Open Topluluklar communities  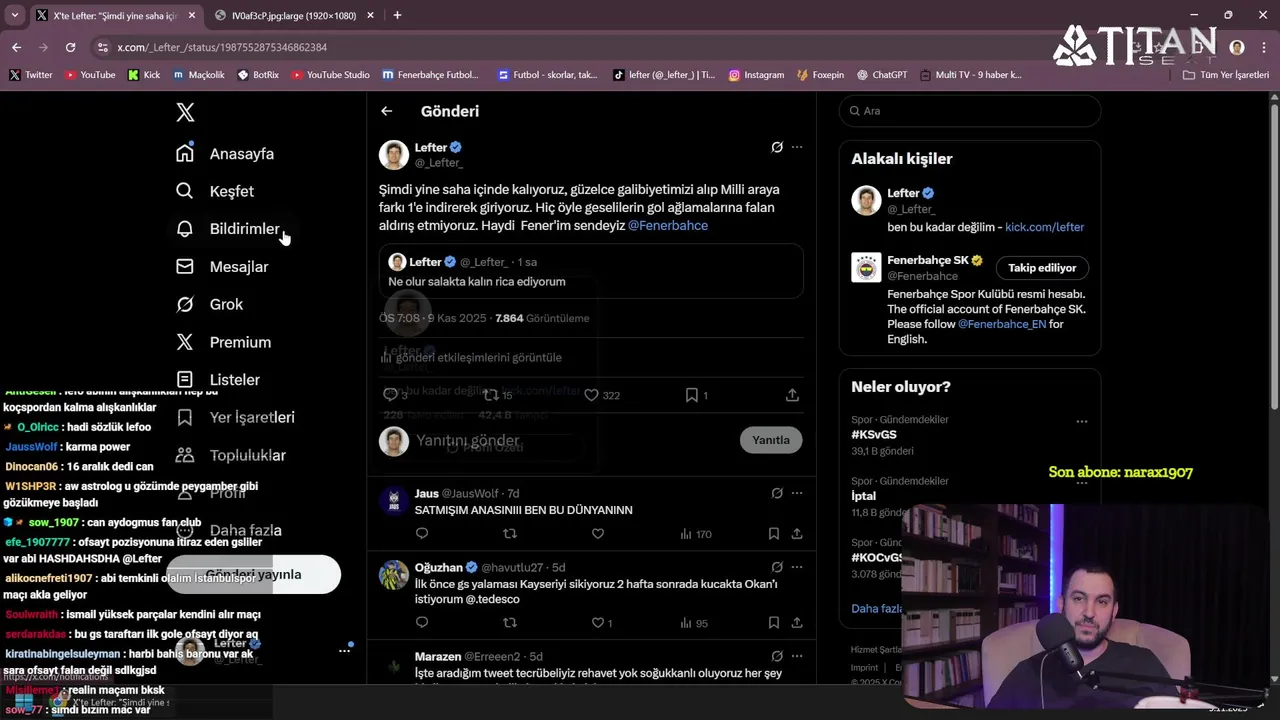tap(231, 455)
